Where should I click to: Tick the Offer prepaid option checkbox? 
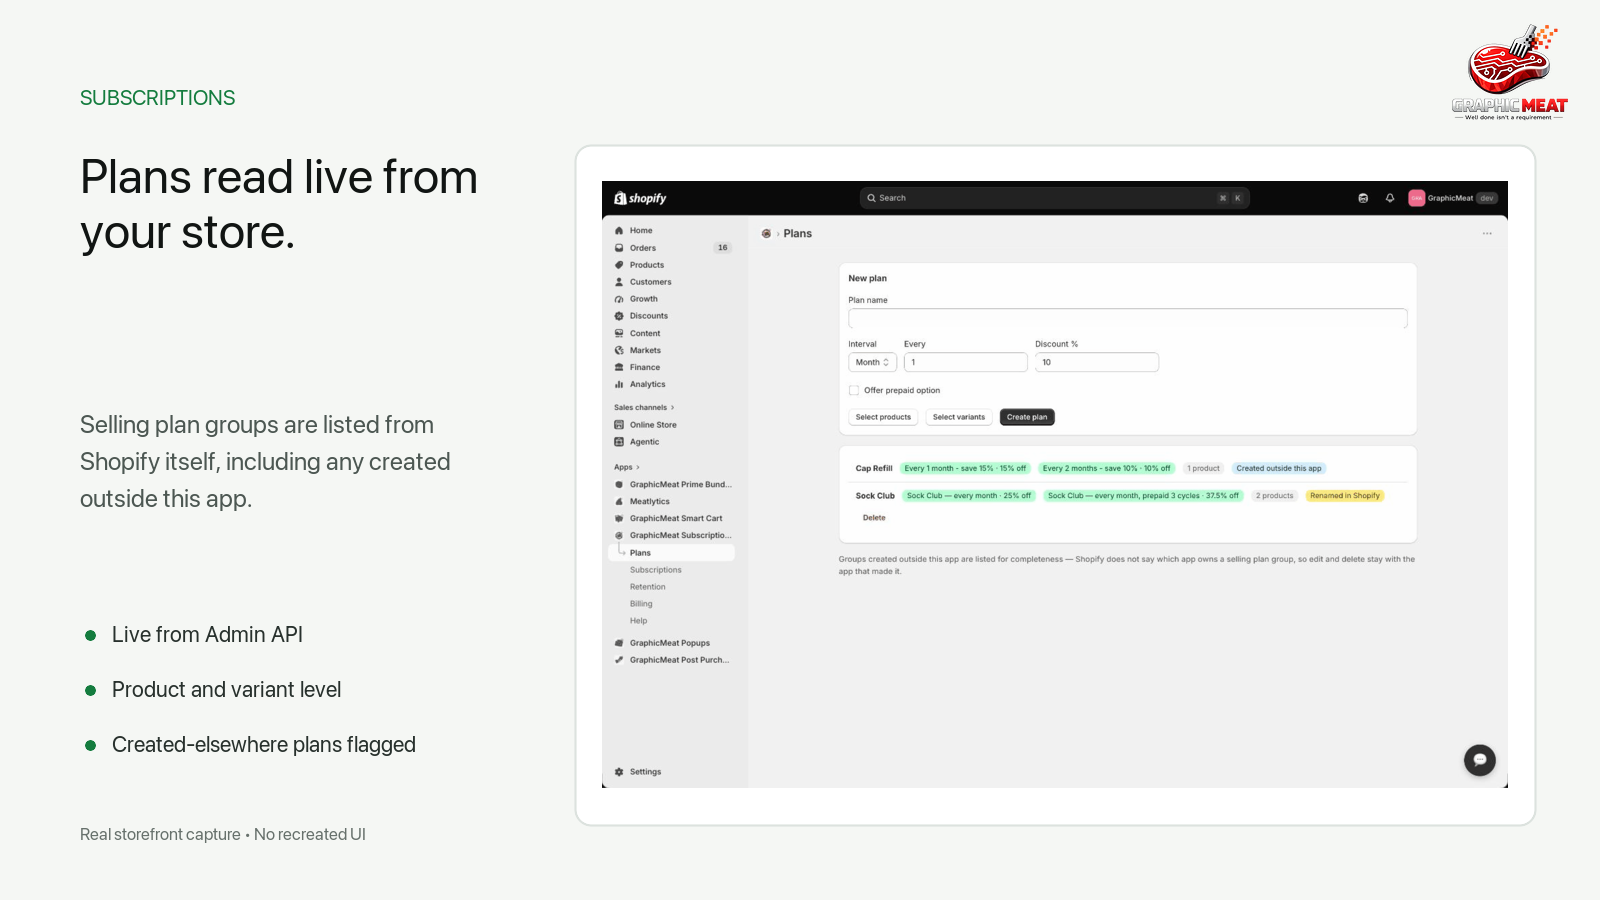click(854, 391)
